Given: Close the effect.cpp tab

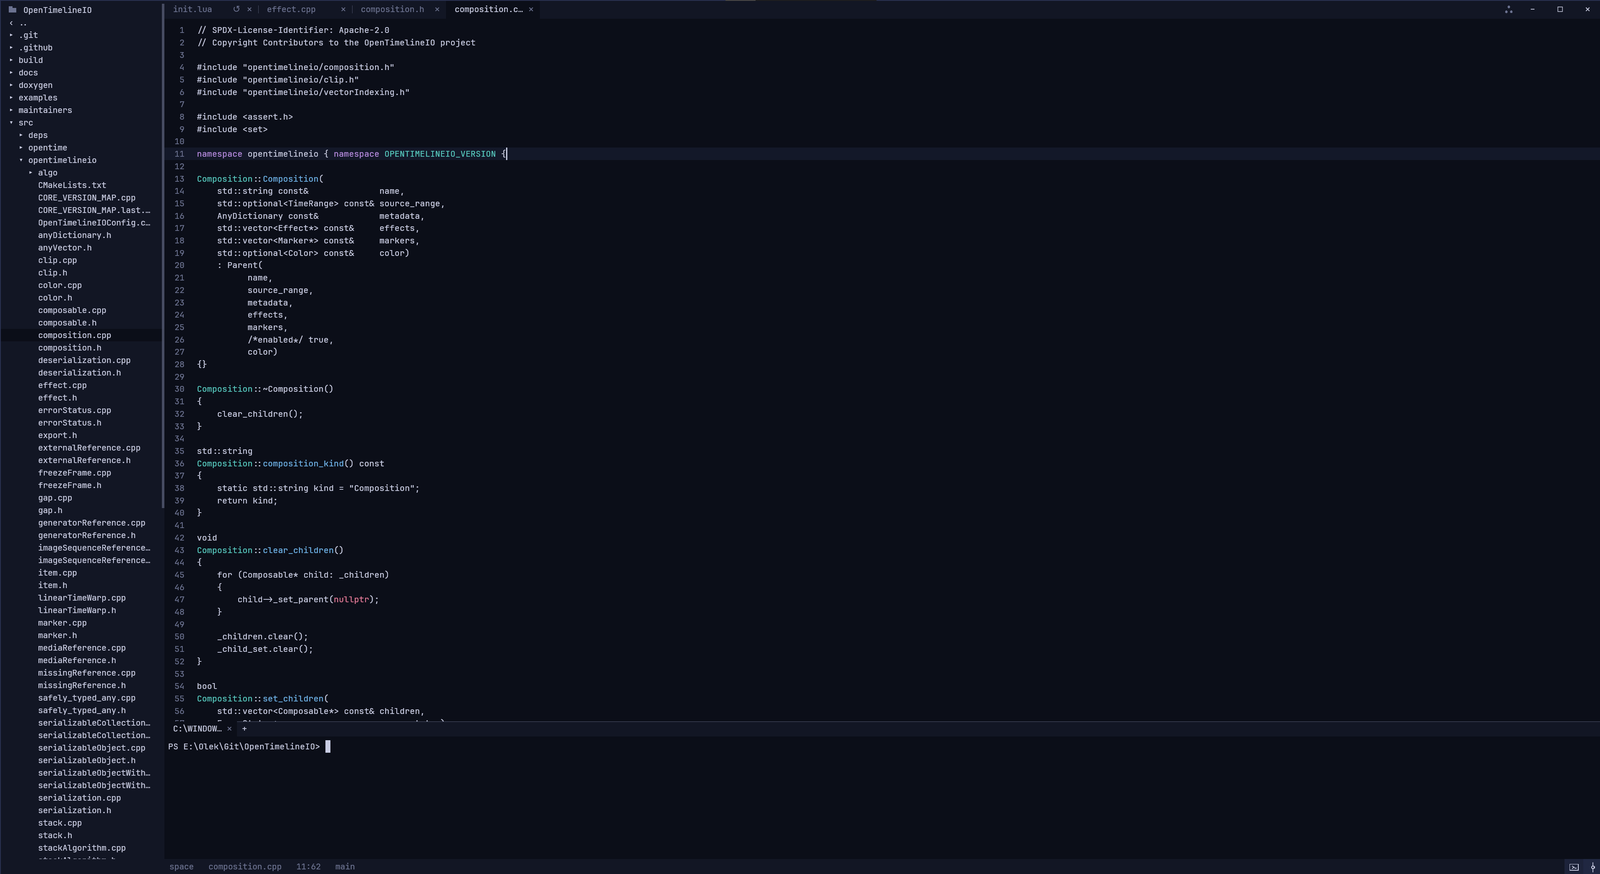Looking at the screenshot, I should click(343, 9).
